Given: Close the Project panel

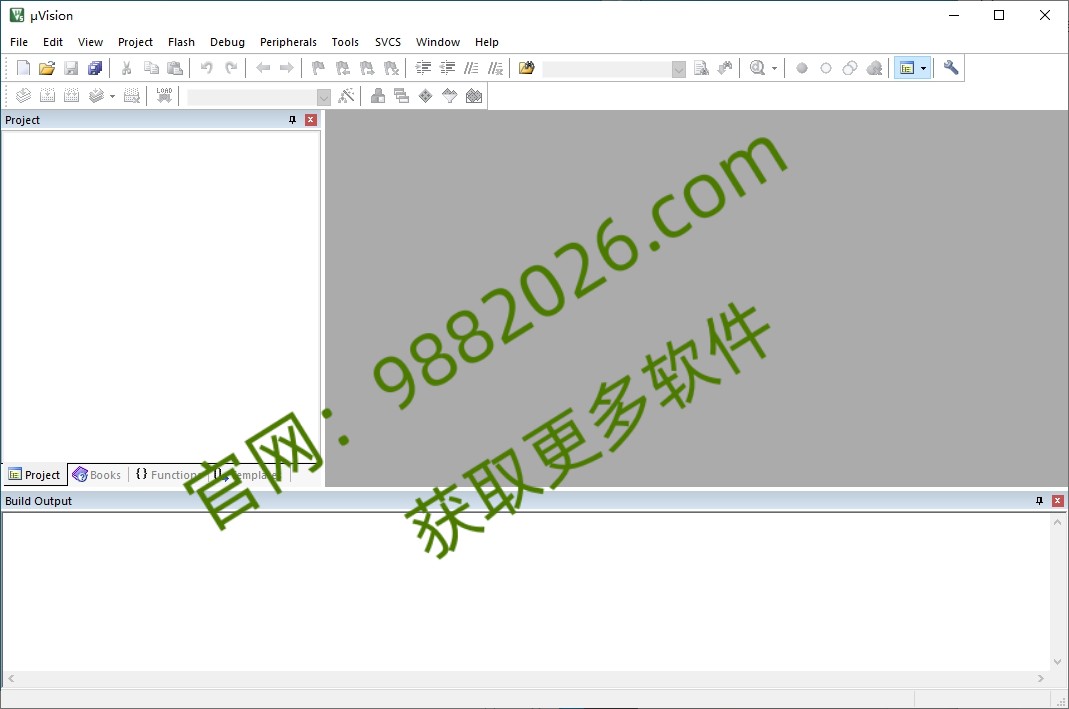Looking at the screenshot, I should pyautogui.click(x=311, y=120).
